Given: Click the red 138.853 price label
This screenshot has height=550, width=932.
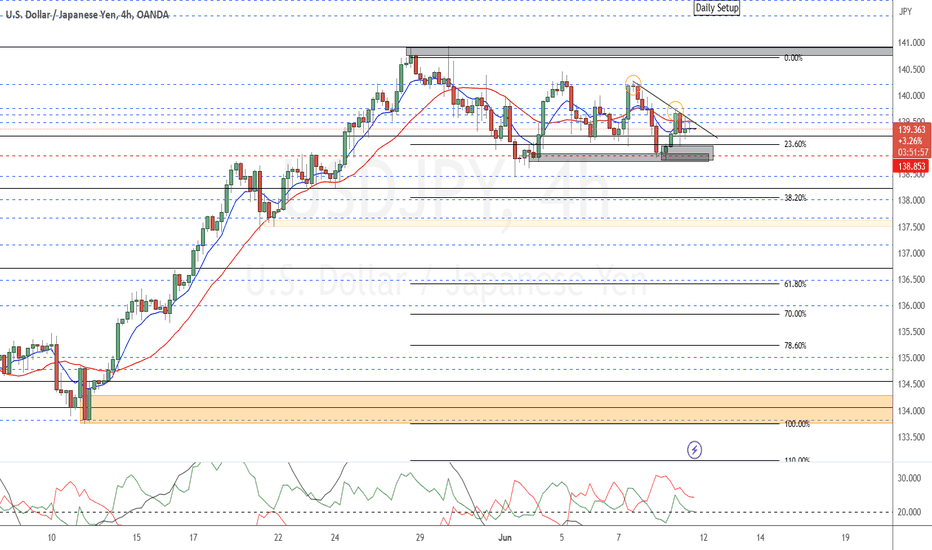Looking at the screenshot, I should [x=911, y=166].
